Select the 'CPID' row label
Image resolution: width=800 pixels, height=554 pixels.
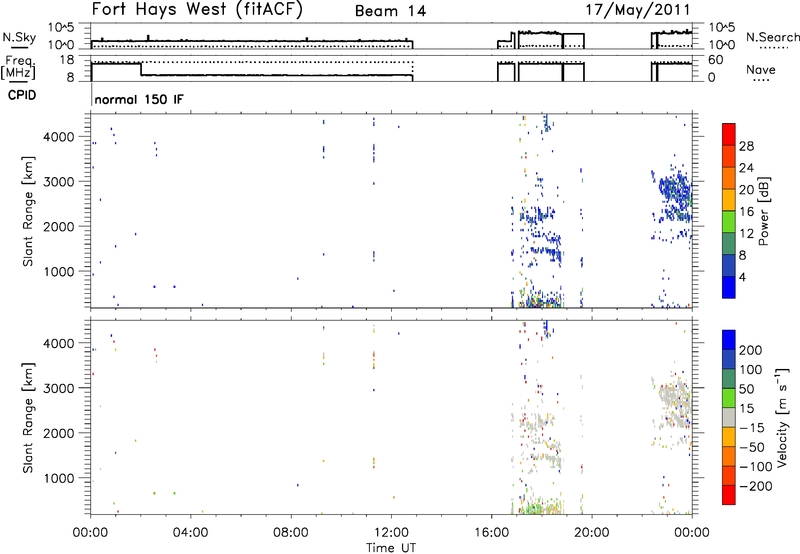click(22, 95)
